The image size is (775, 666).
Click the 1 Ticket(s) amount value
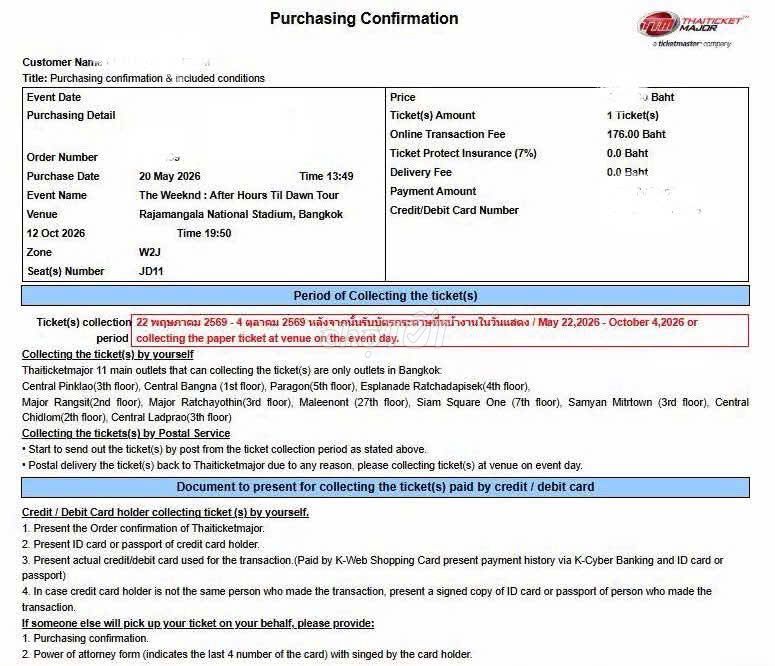click(633, 115)
